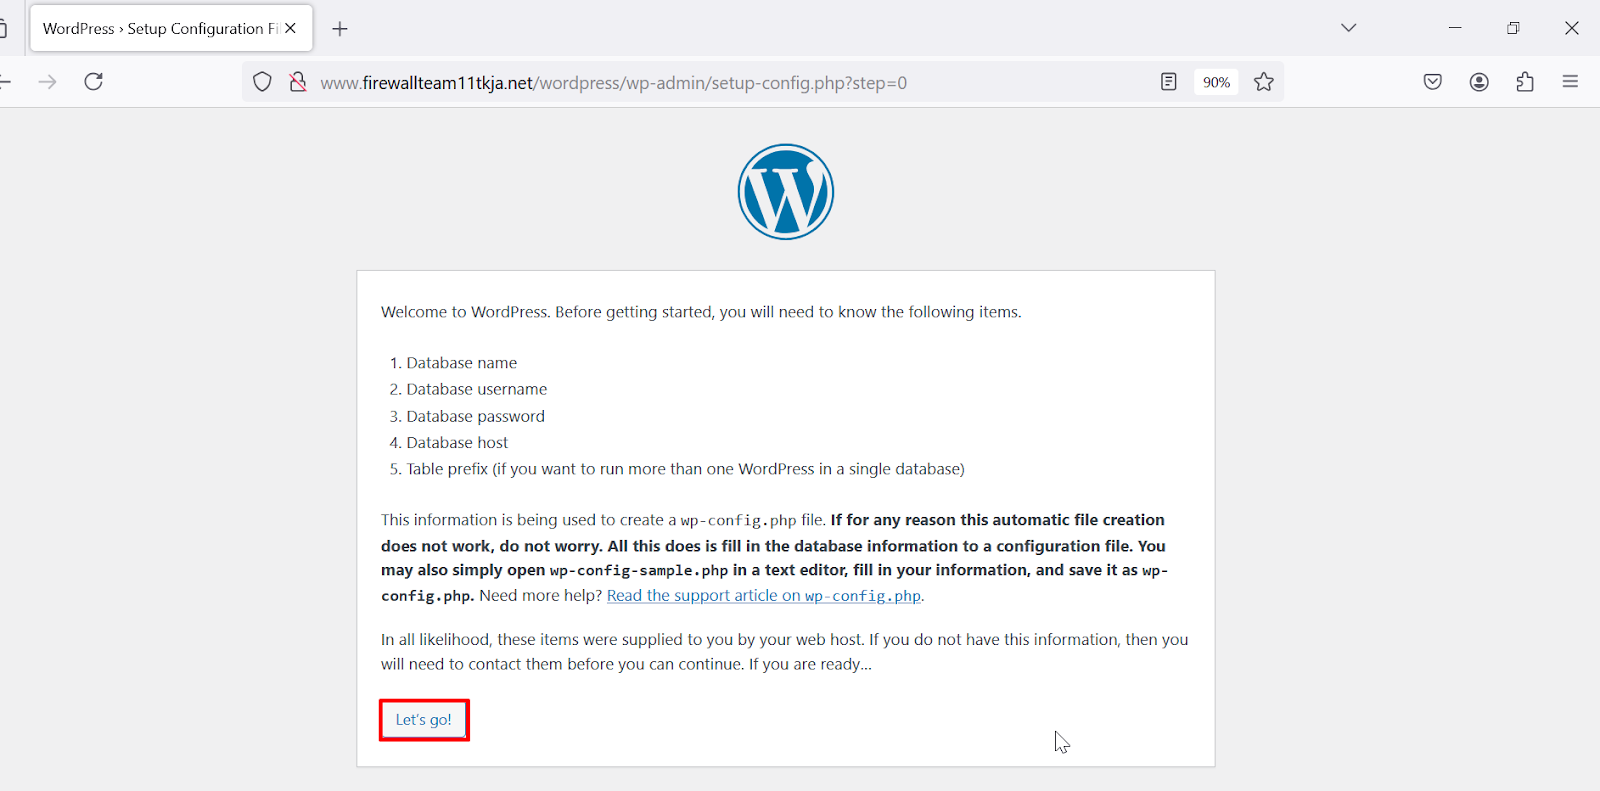Click the insecure connection padlock icon

pyautogui.click(x=298, y=82)
